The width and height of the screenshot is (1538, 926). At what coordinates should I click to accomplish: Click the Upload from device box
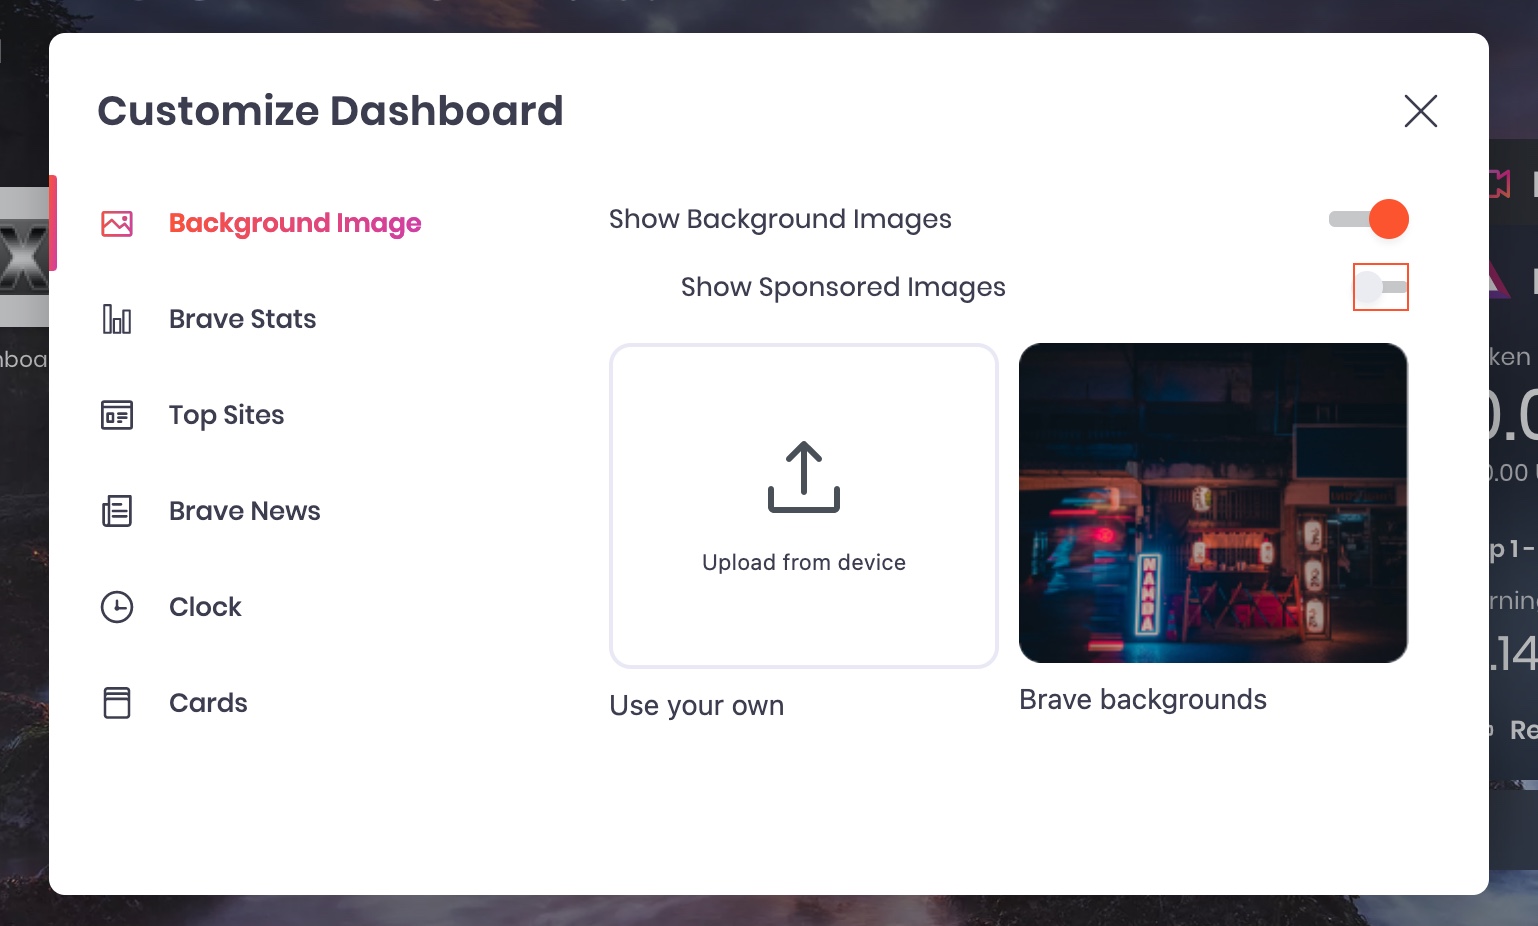click(804, 506)
